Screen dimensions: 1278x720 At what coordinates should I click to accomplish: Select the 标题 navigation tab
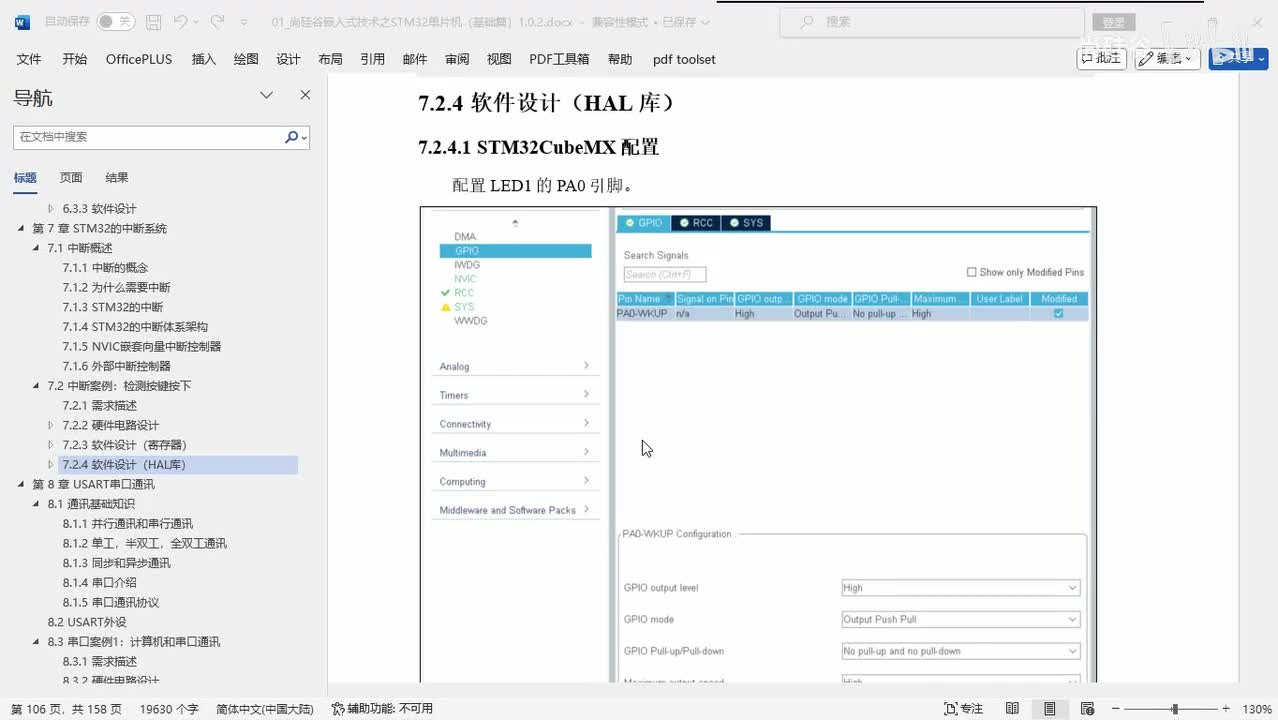coord(25,177)
